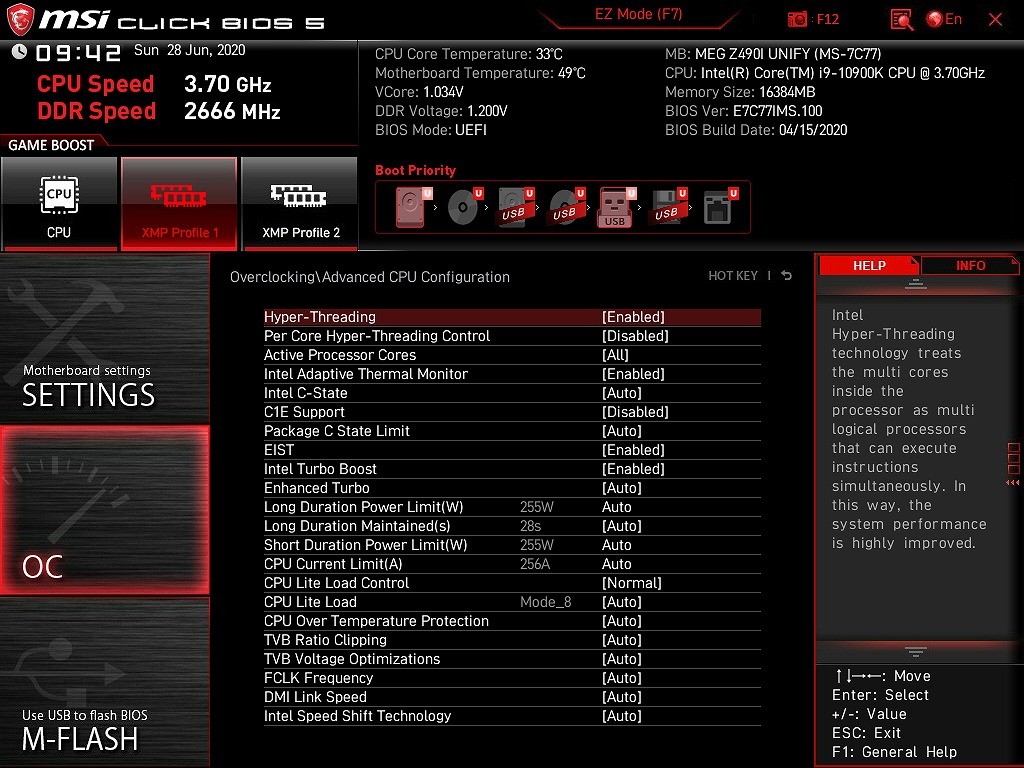Select the optical disc boot device icon

point(462,208)
